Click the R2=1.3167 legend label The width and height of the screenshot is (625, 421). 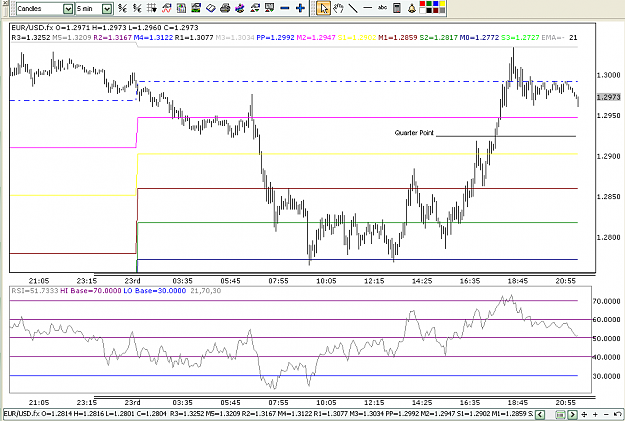click(x=112, y=37)
